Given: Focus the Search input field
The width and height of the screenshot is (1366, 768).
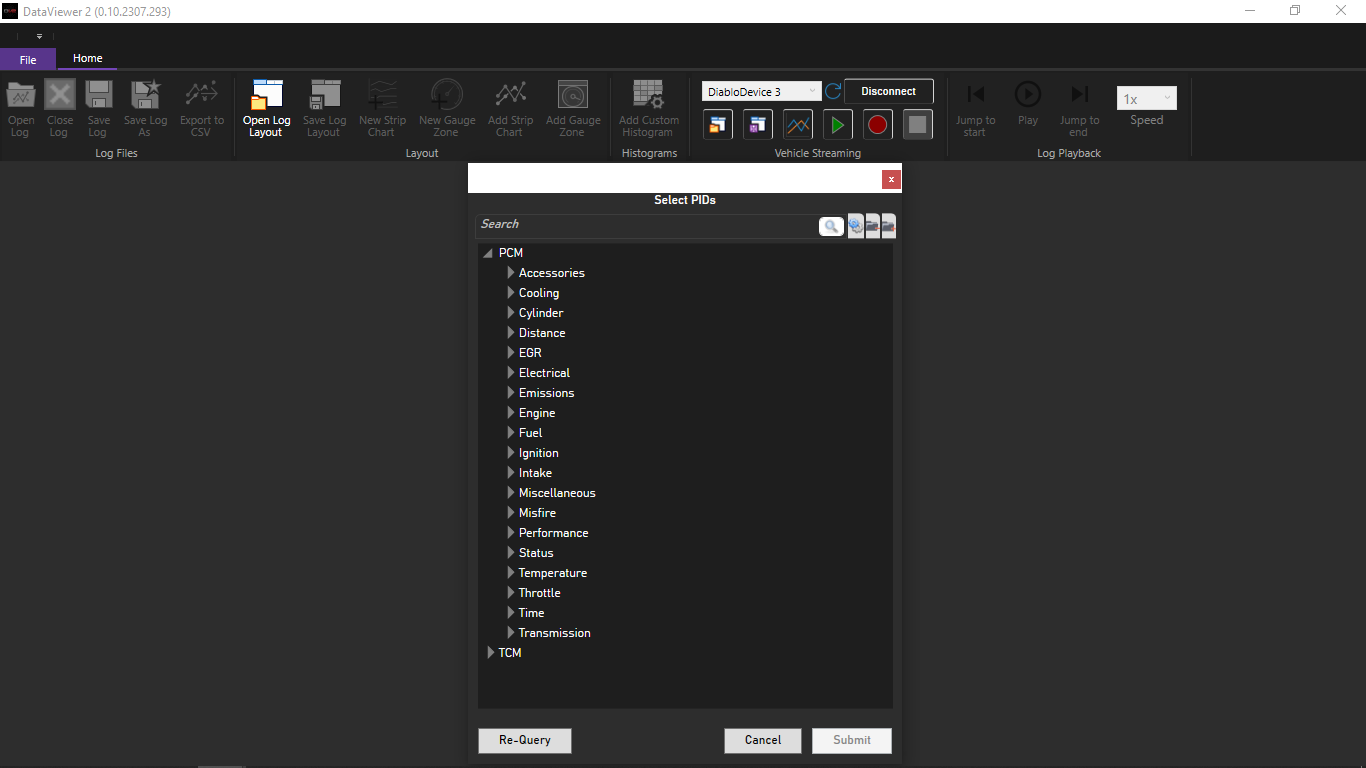Looking at the screenshot, I should point(647,225).
